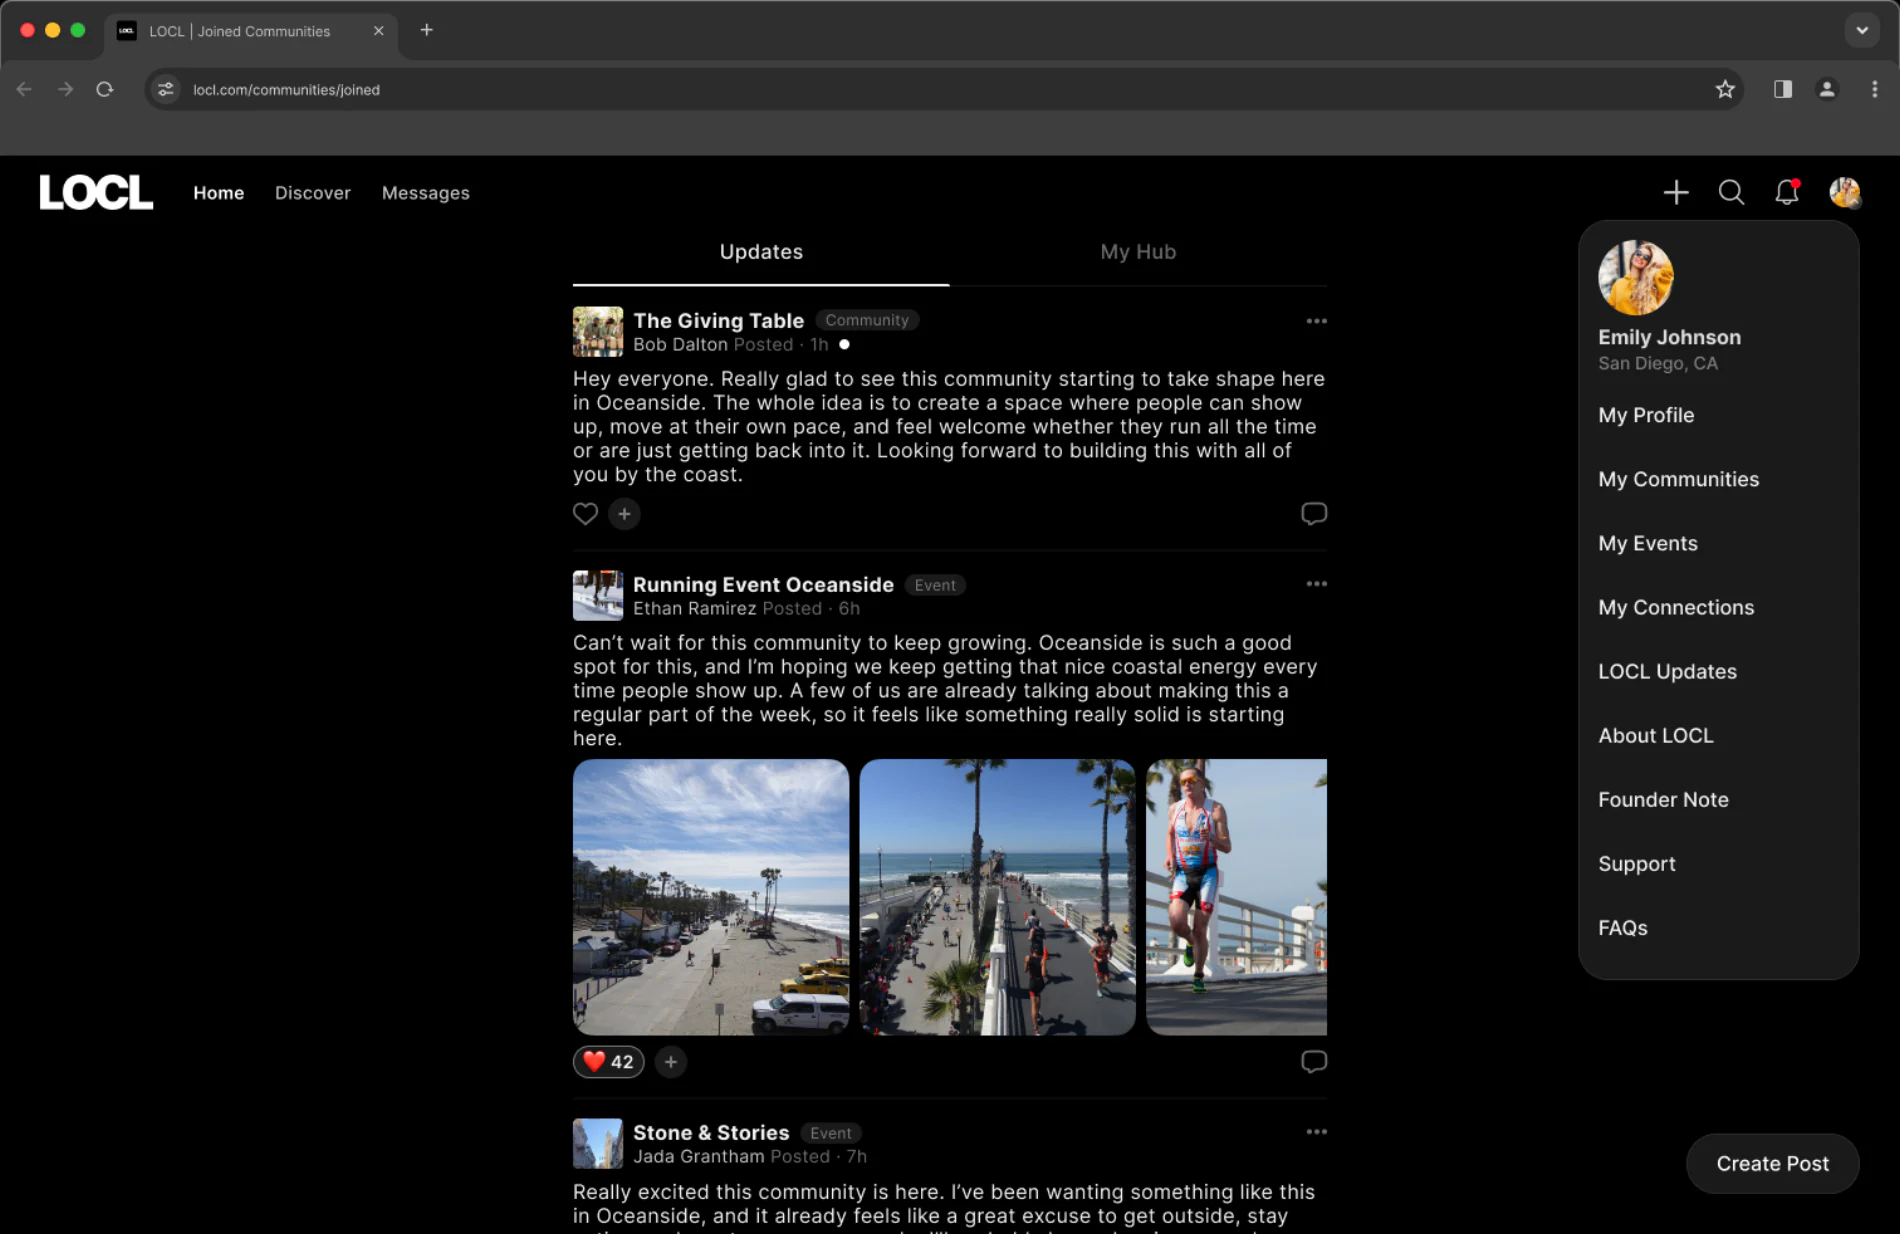
Task: Open a new browser tab
Action: (427, 30)
